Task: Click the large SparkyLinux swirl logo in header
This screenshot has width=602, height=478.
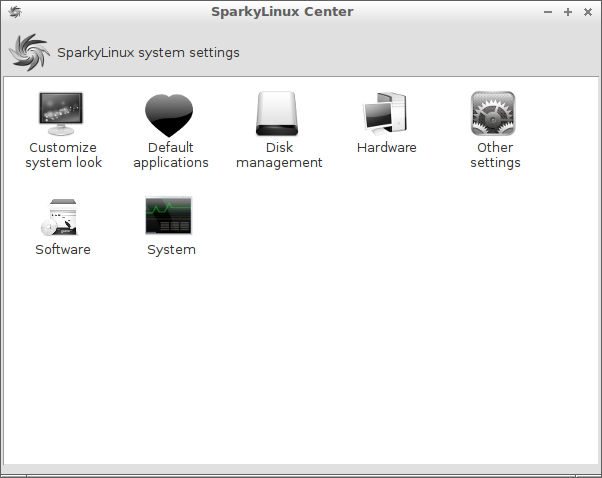Action: click(30, 52)
